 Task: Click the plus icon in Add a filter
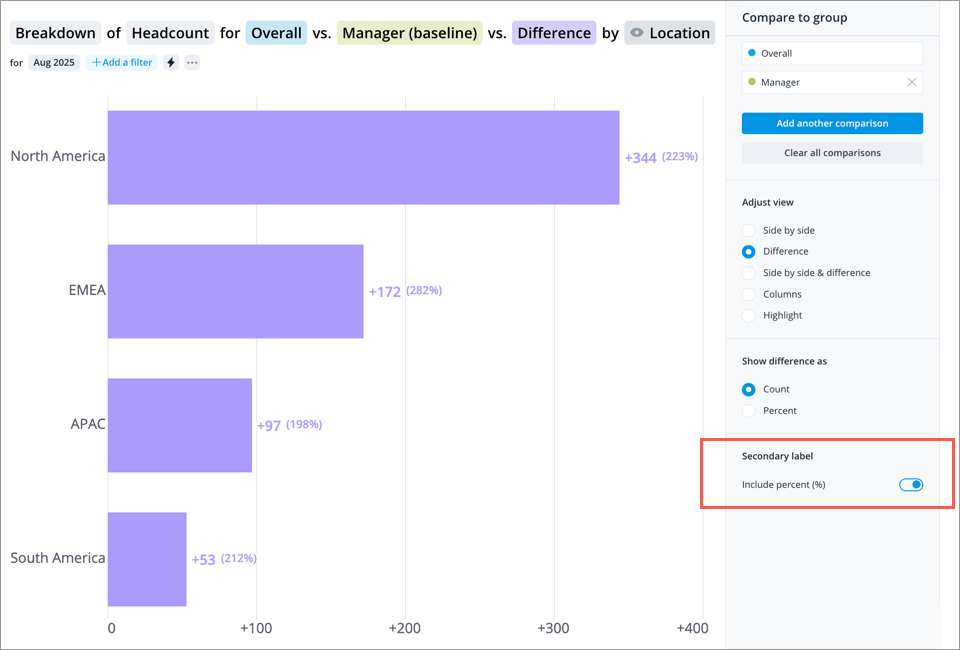click(96, 62)
